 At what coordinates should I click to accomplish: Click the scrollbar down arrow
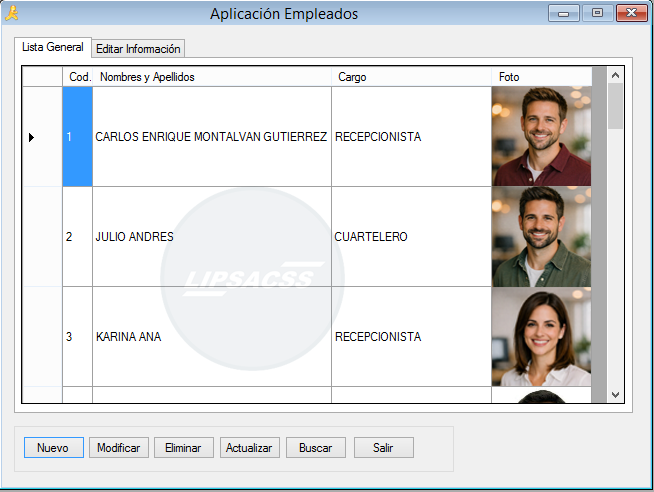tap(615, 394)
